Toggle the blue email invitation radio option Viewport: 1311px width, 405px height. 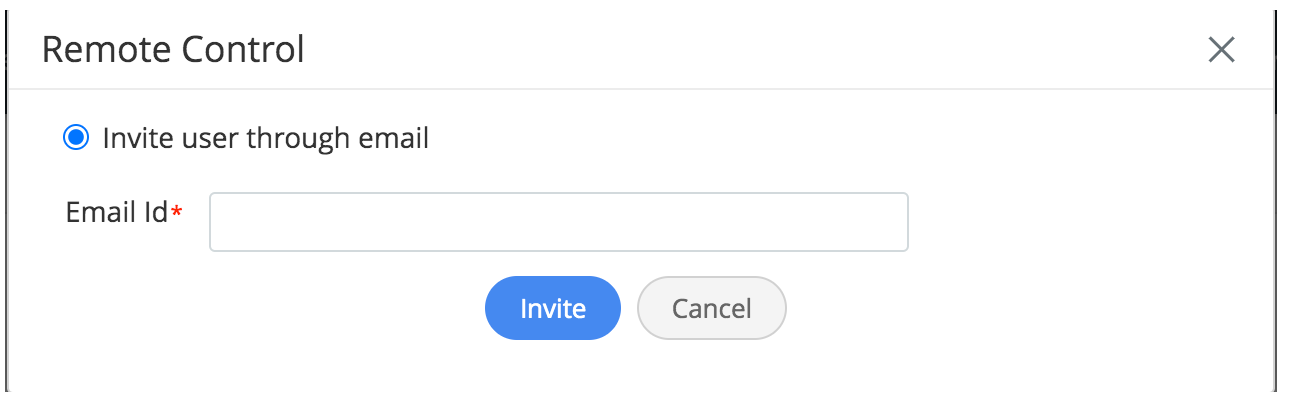click(76, 138)
